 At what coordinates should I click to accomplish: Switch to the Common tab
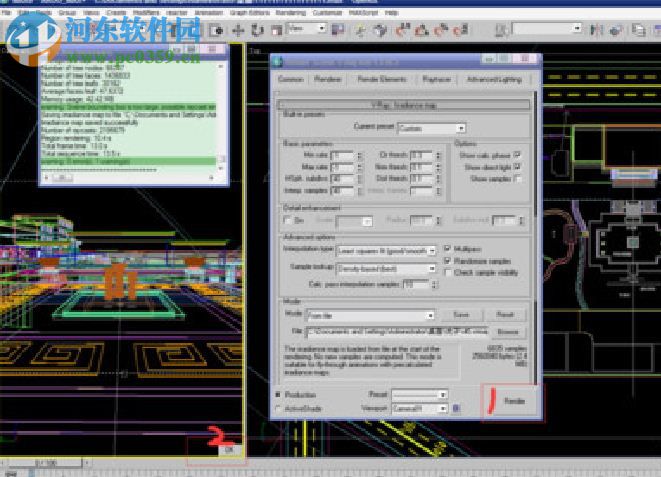[x=291, y=79]
